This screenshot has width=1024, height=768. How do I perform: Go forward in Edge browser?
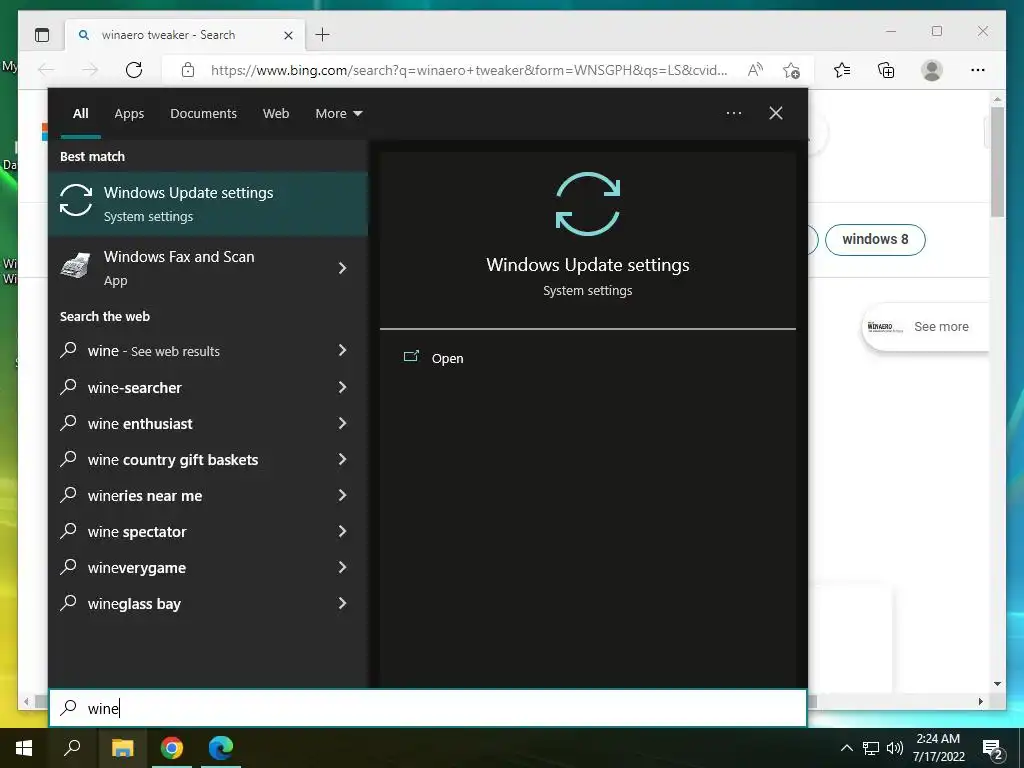(90, 70)
